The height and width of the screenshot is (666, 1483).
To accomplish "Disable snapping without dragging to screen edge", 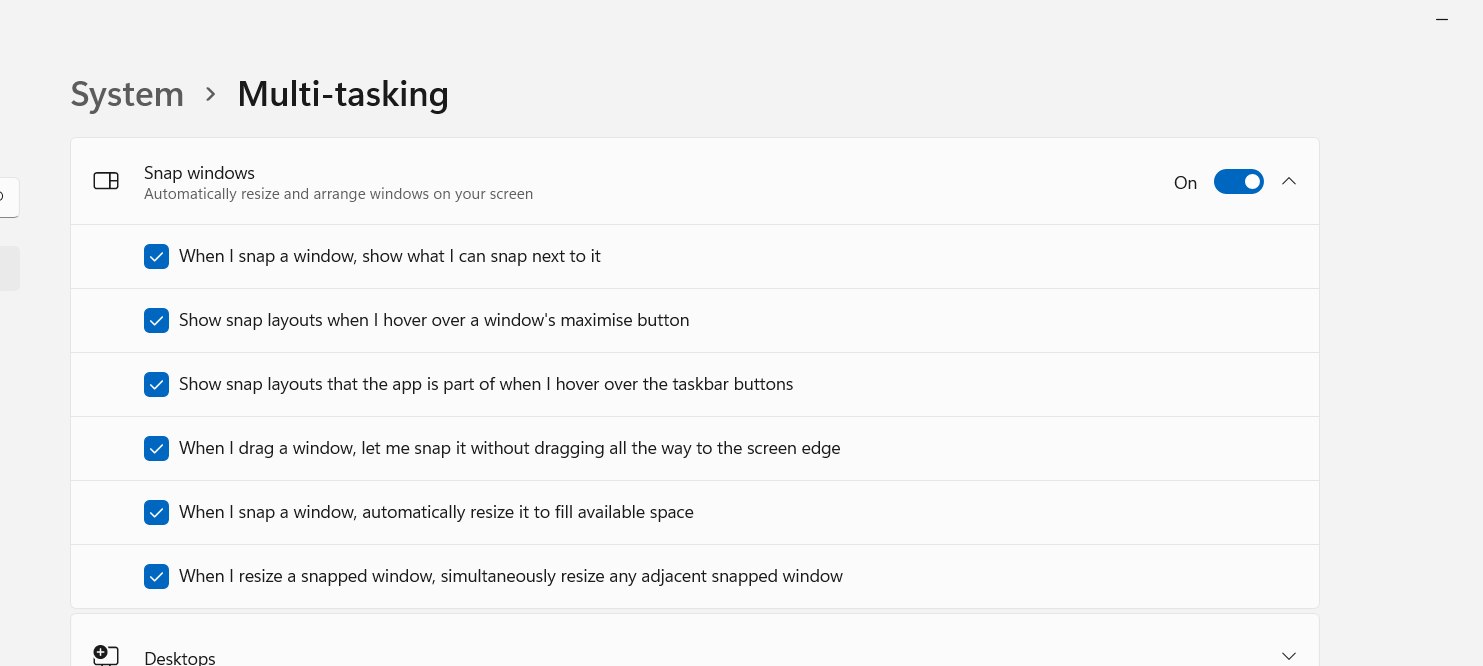I will click(156, 449).
